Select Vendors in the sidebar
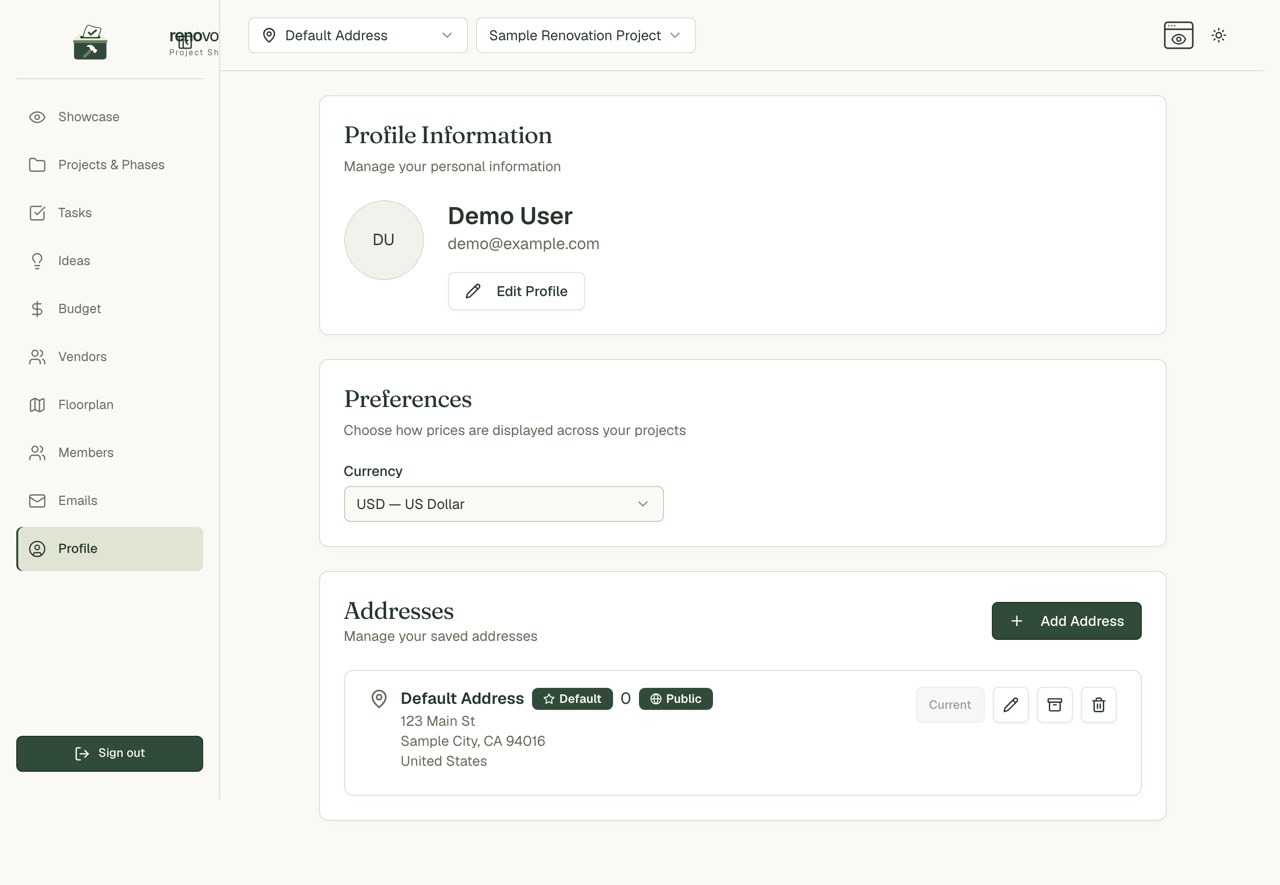The height and width of the screenshot is (885, 1280). [109, 357]
